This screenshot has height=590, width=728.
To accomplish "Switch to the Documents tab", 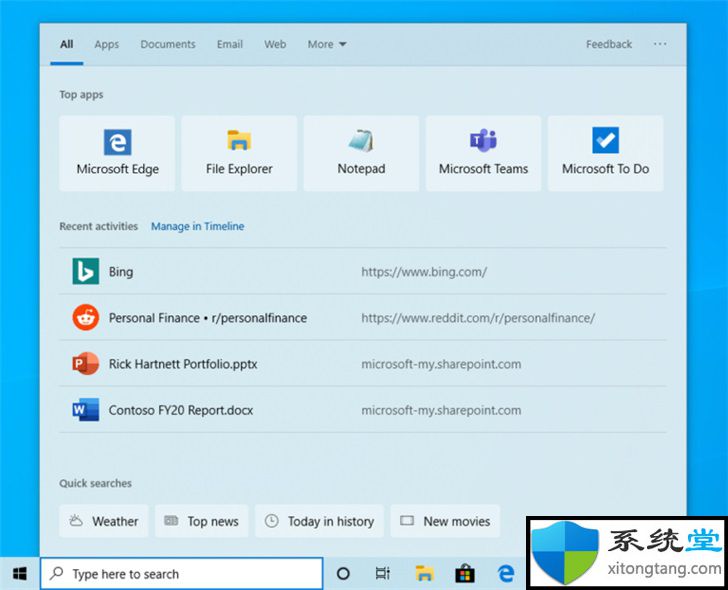I will (168, 44).
